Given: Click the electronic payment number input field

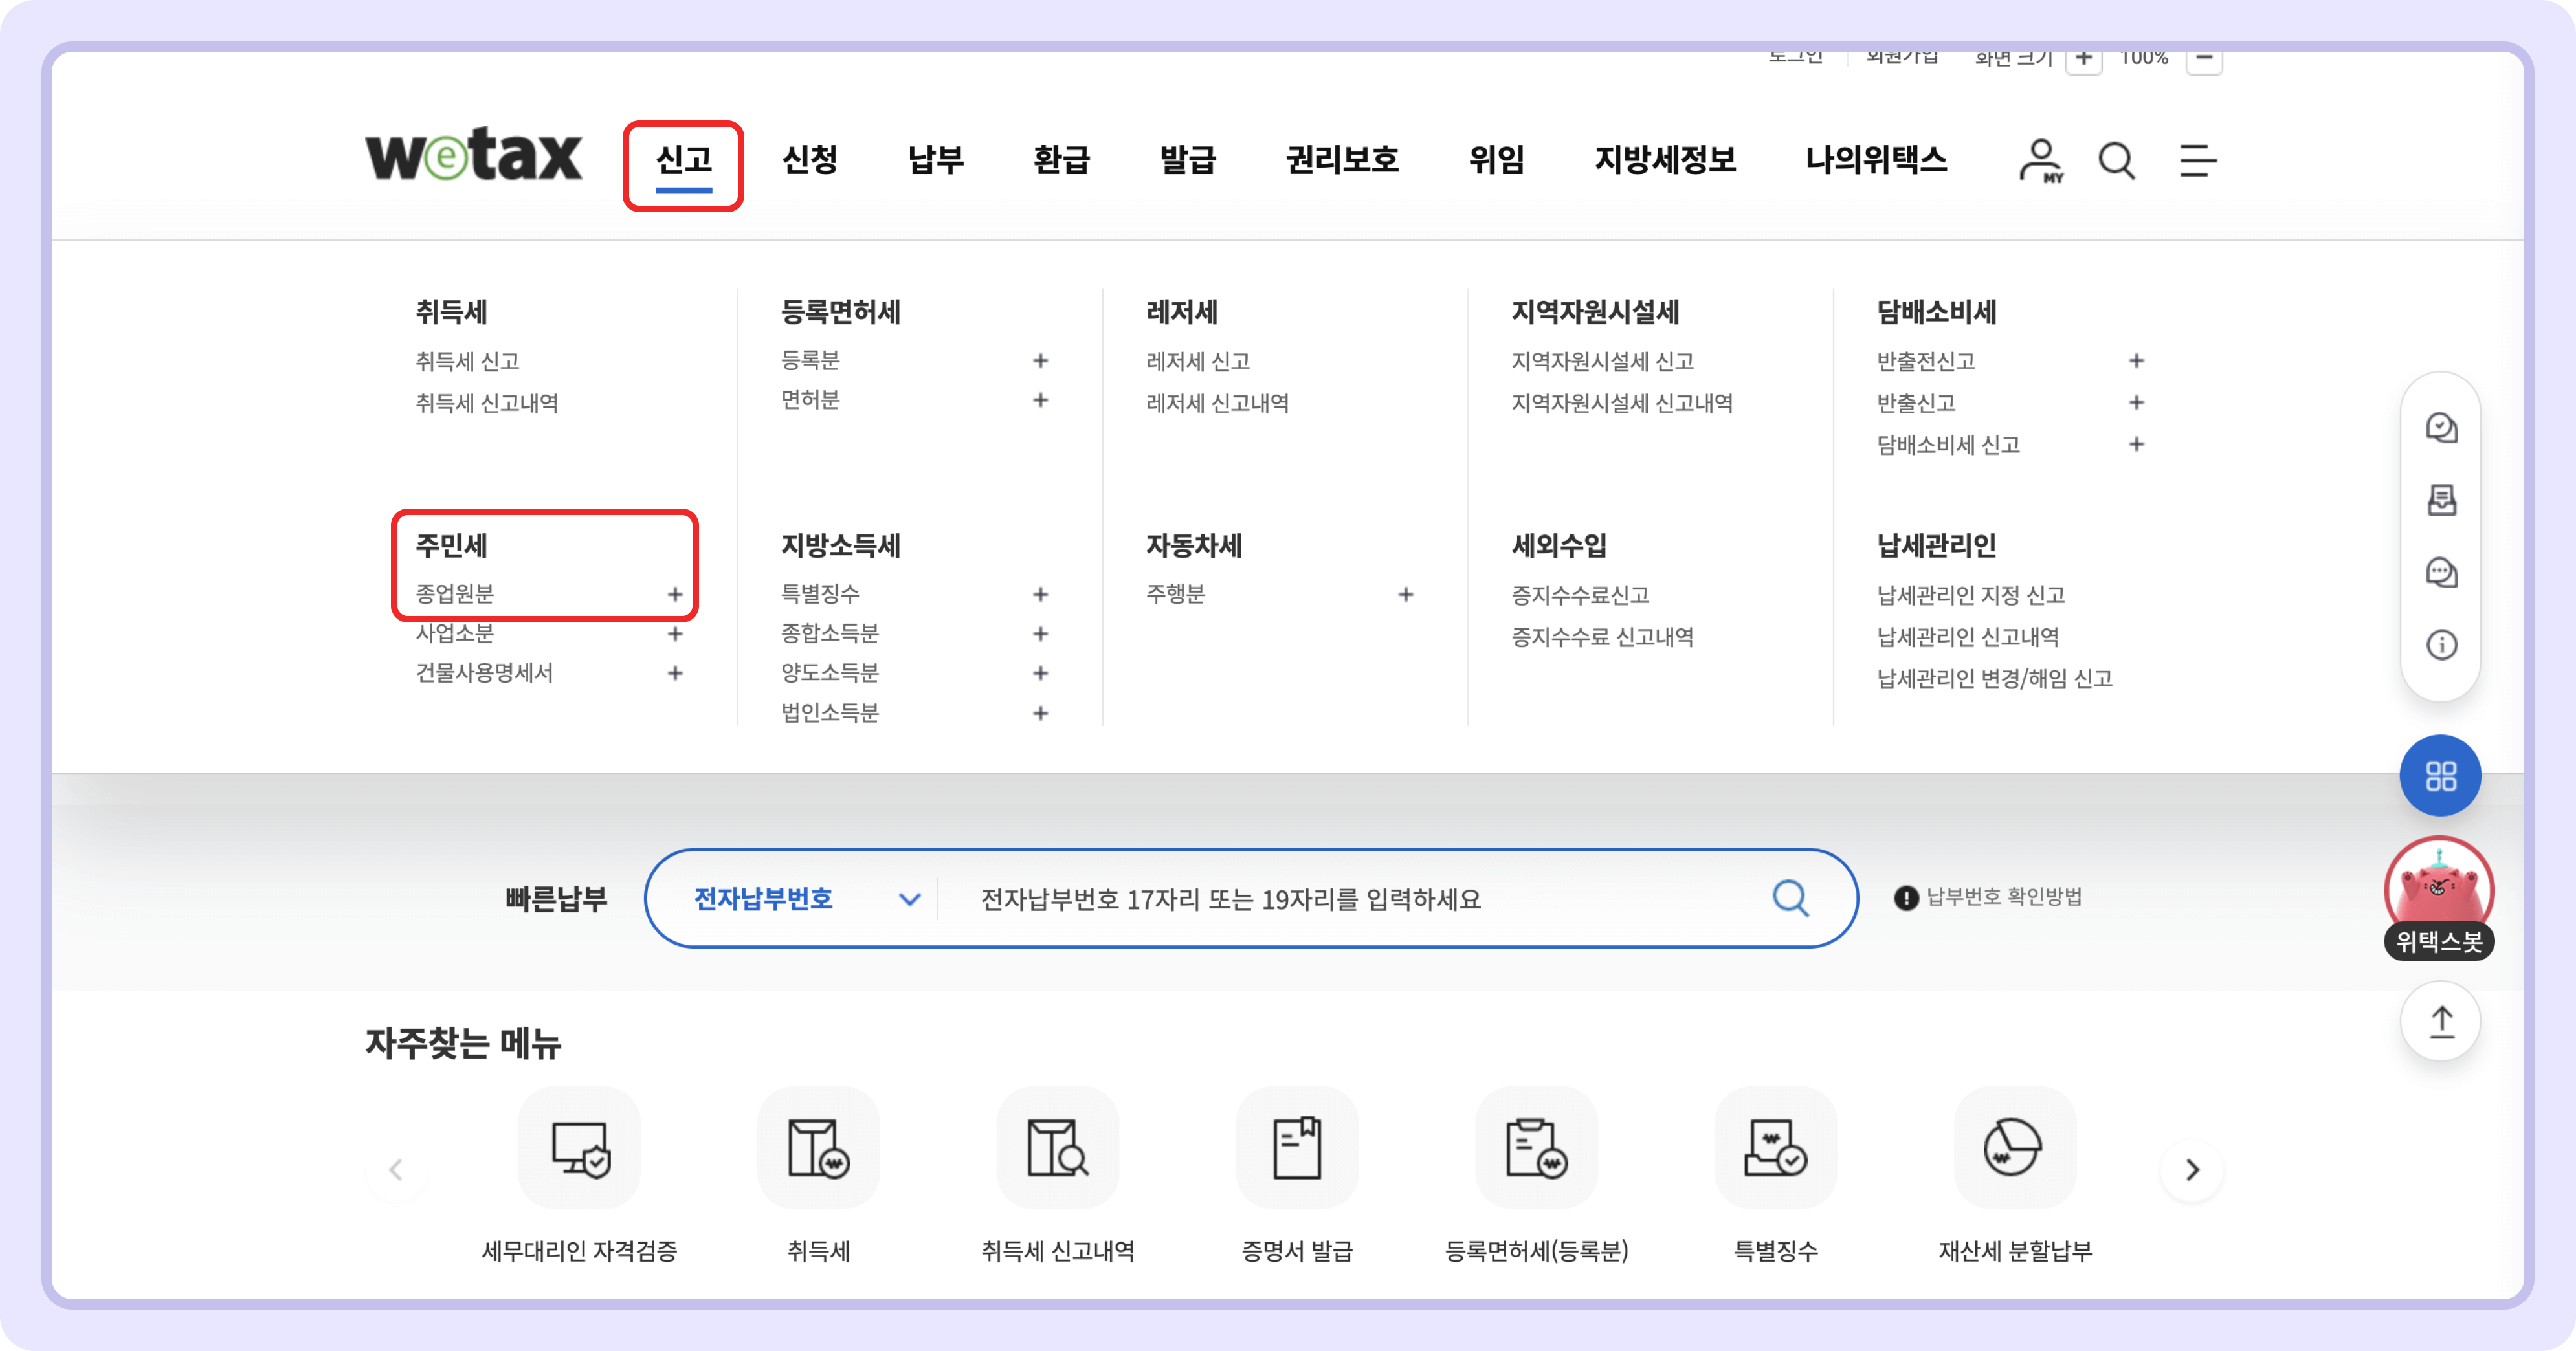Looking at the screenshot, I should click(1300, 898).
